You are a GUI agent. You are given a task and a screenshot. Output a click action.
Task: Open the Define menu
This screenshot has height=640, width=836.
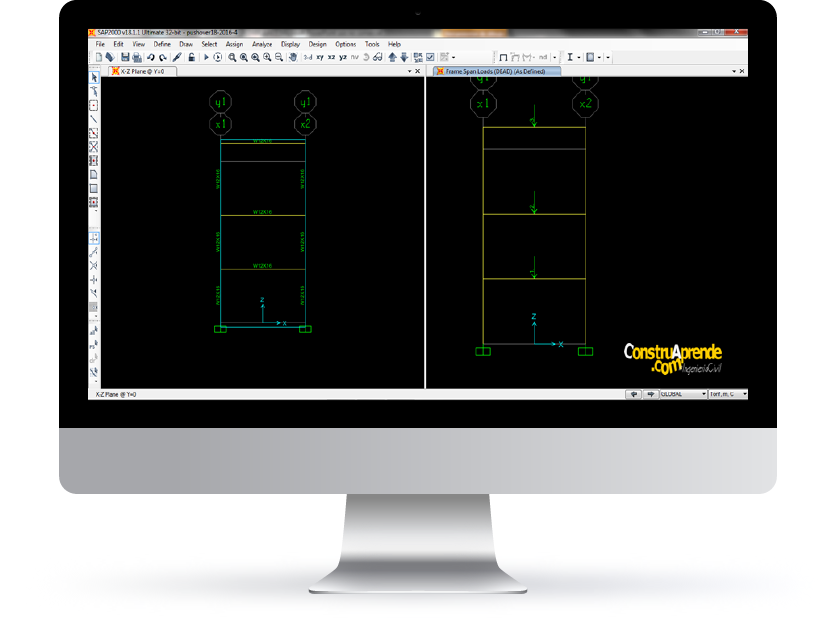[162, 44]
